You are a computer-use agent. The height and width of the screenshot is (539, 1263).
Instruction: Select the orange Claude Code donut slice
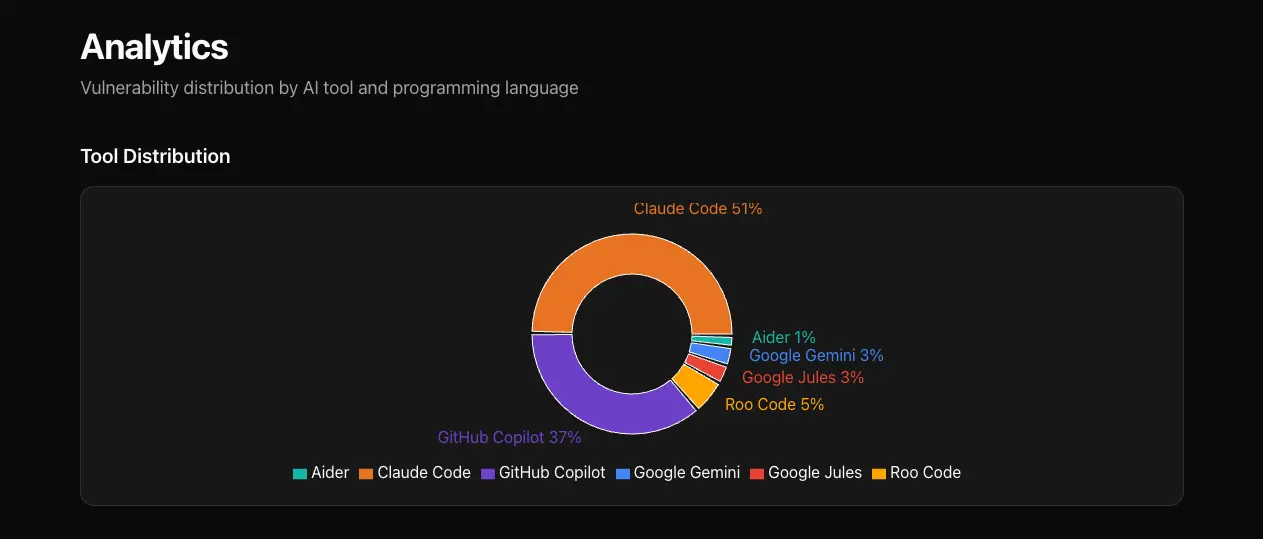coord(632,254)
